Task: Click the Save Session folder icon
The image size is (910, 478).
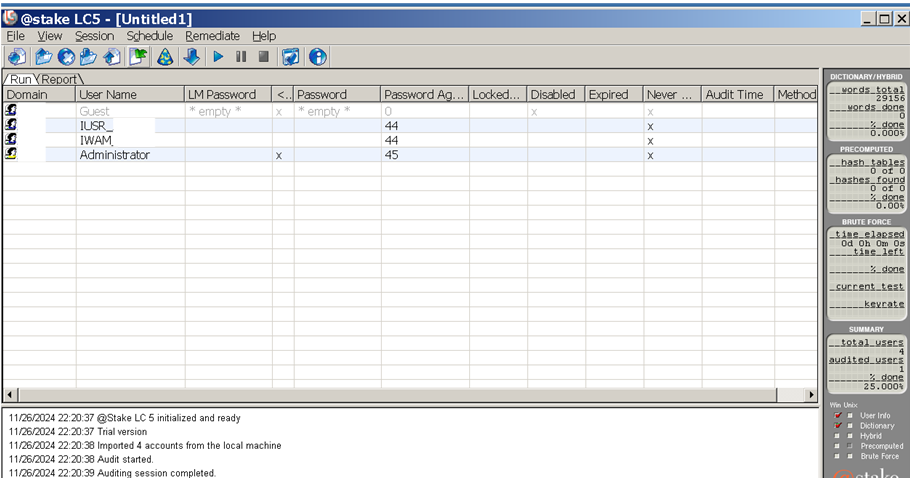Action: click(88, 57)
